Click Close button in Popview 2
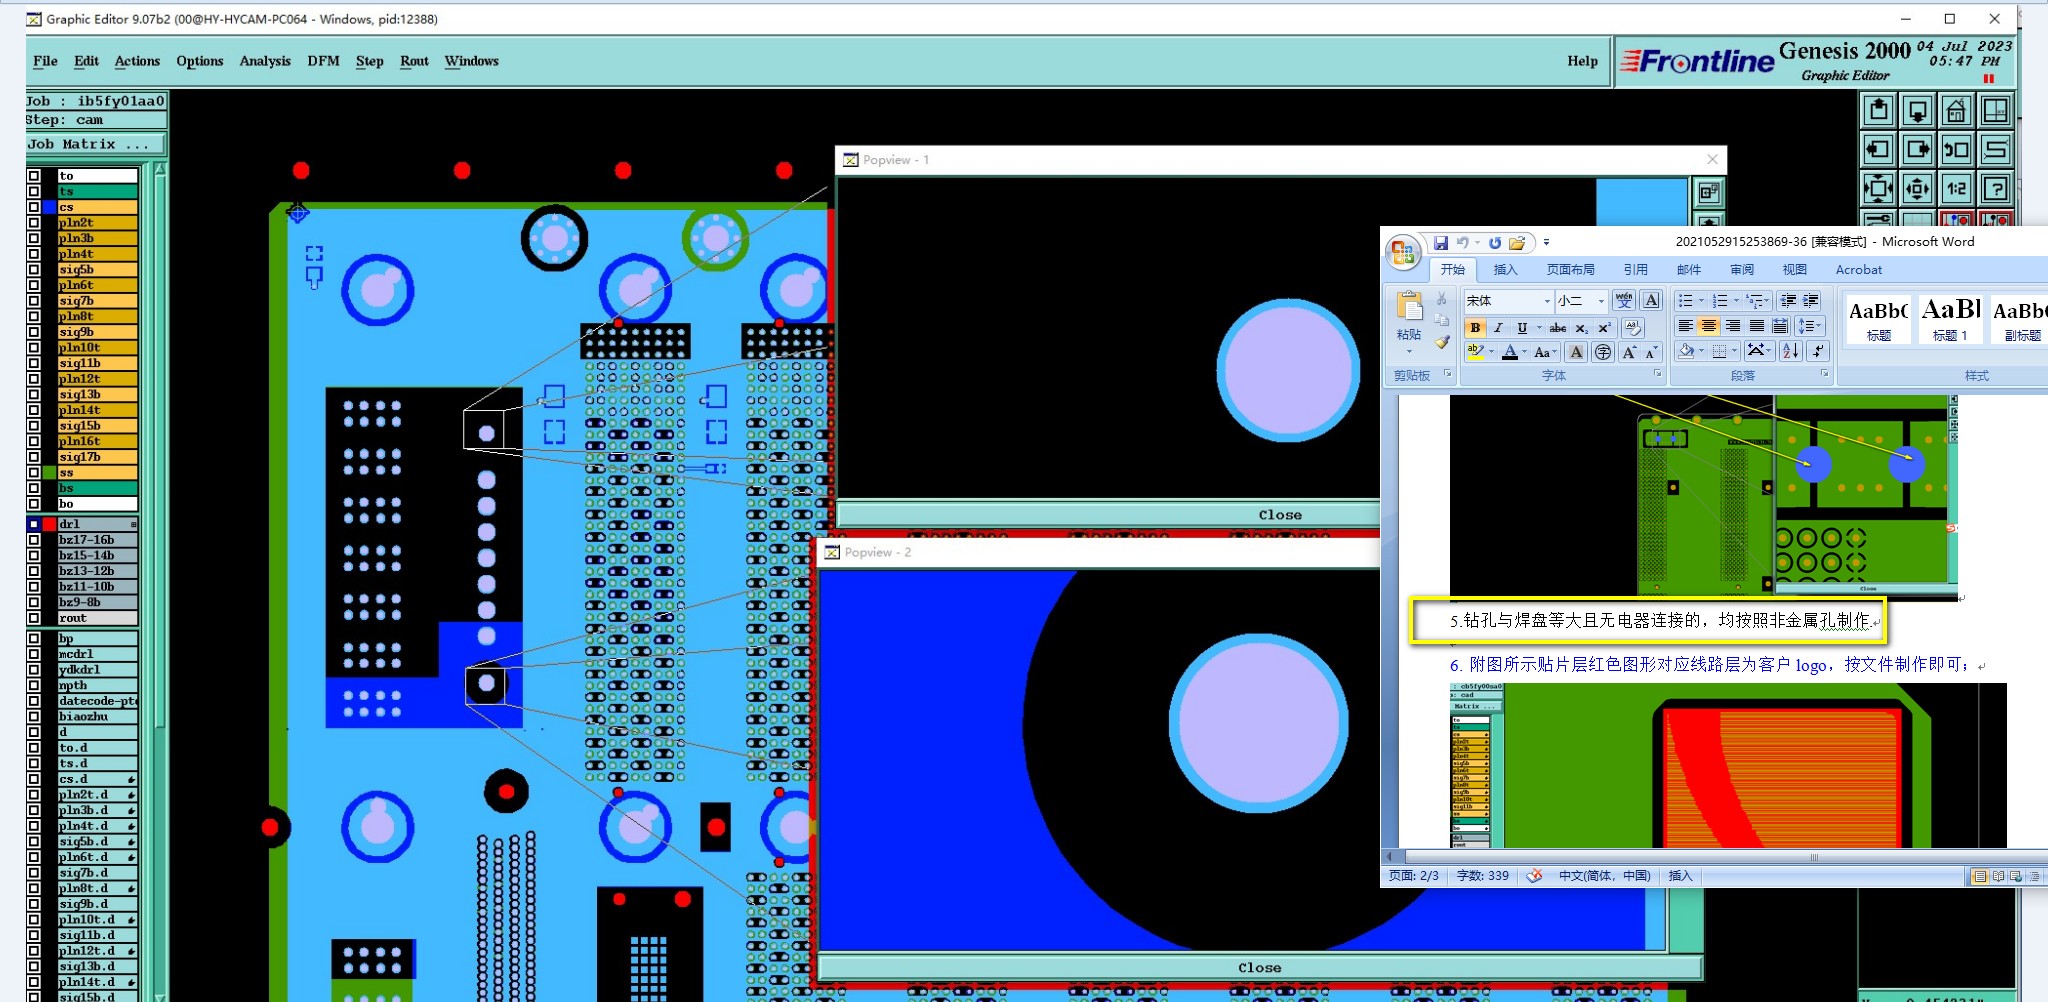This screenshot has width=2048, height=1002. coord(1260,968)
